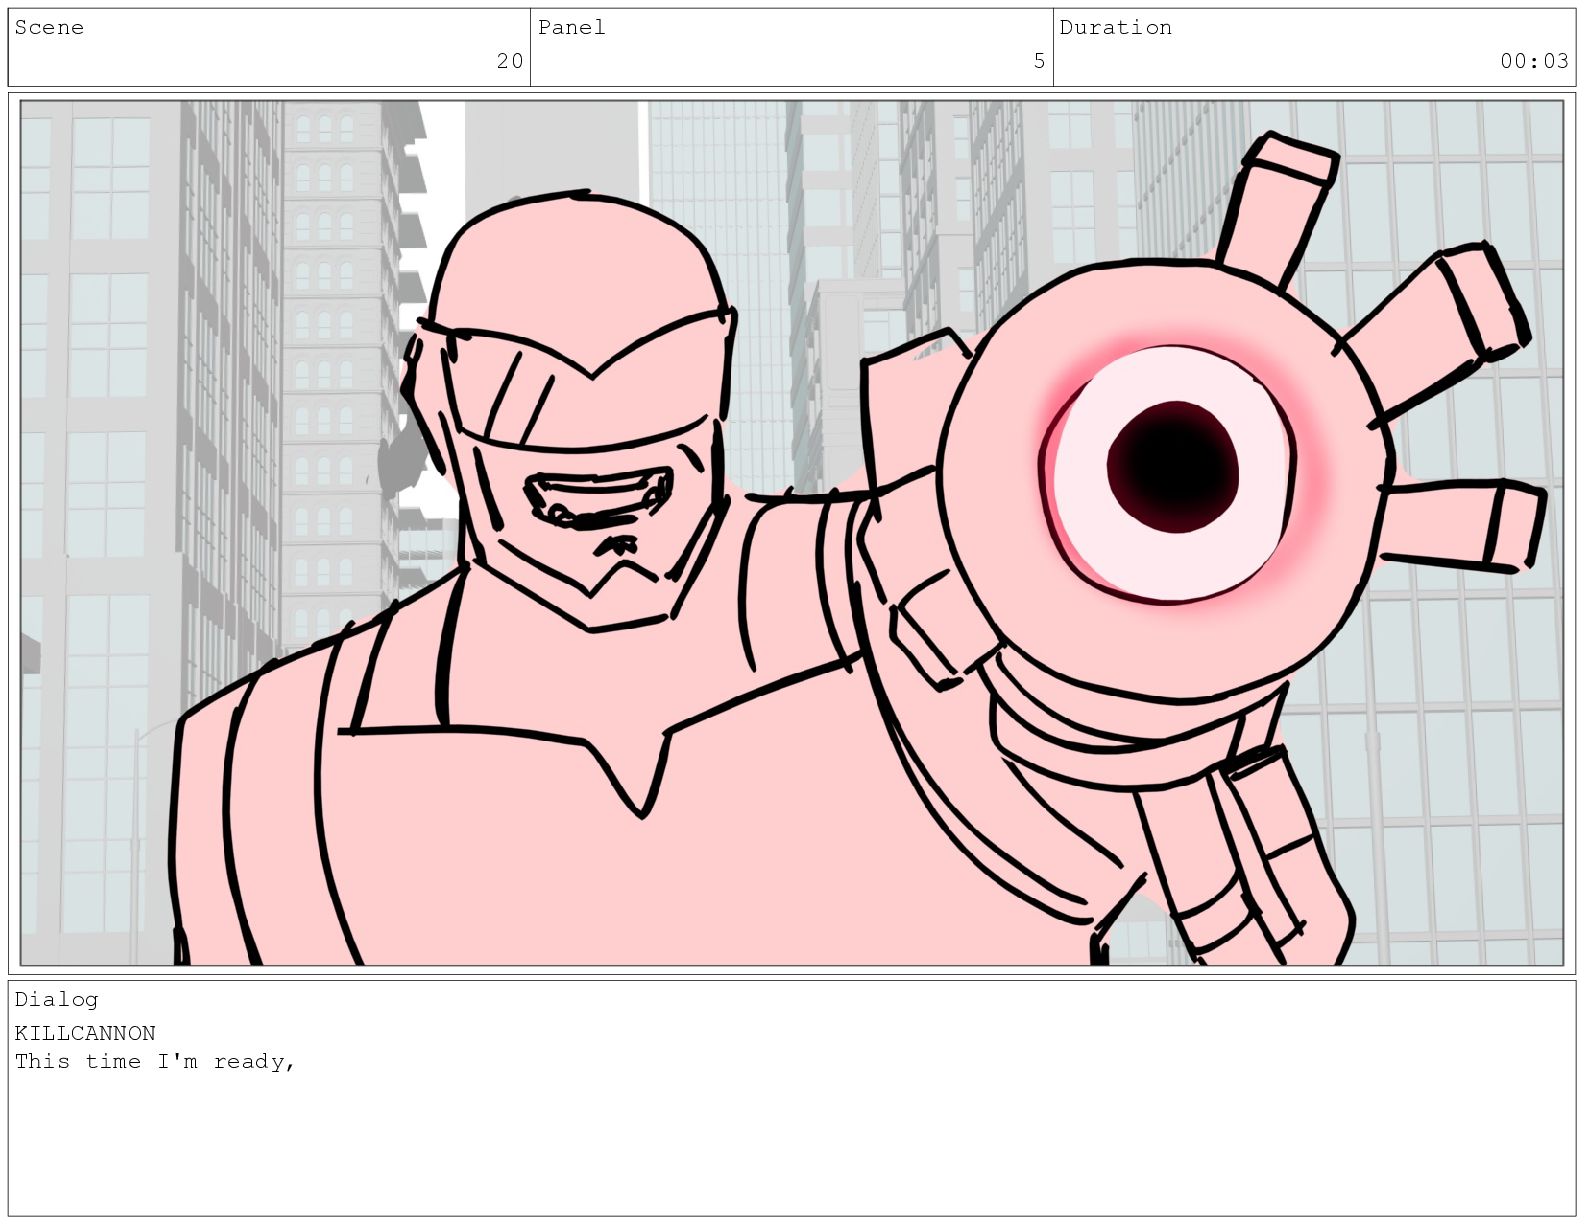Click the Dialog section label

point(56,999)
